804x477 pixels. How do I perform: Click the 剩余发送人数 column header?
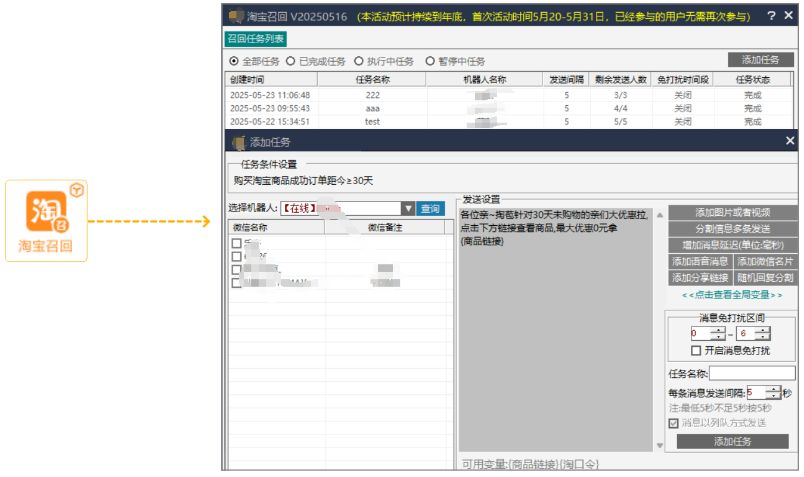tap(620, 80)
